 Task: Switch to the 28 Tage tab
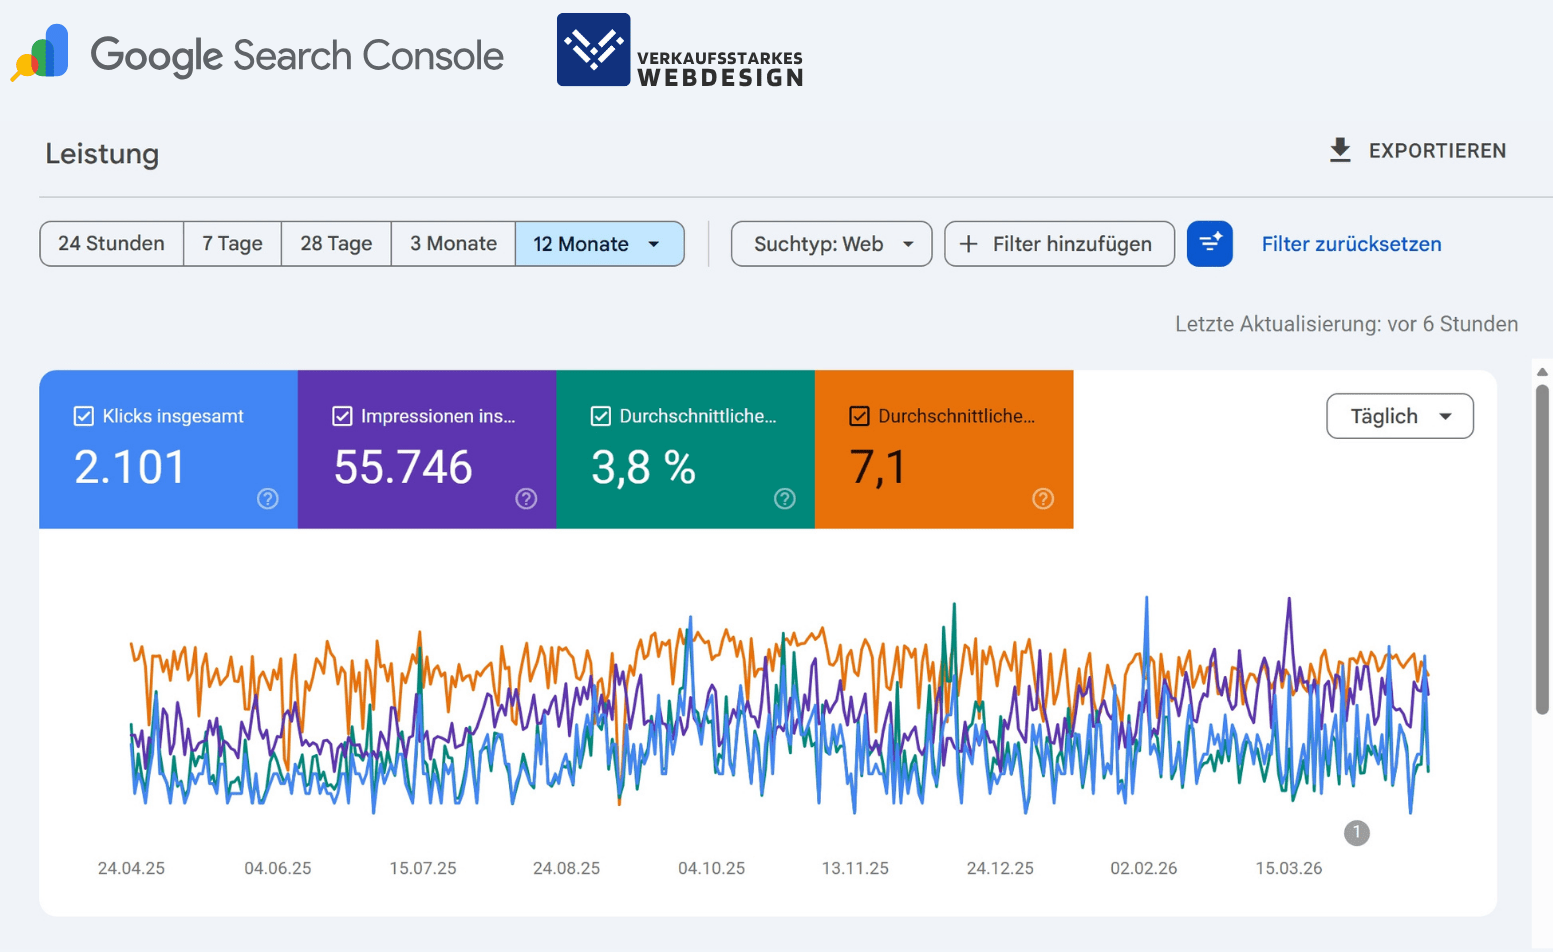[x=335, y=243]
